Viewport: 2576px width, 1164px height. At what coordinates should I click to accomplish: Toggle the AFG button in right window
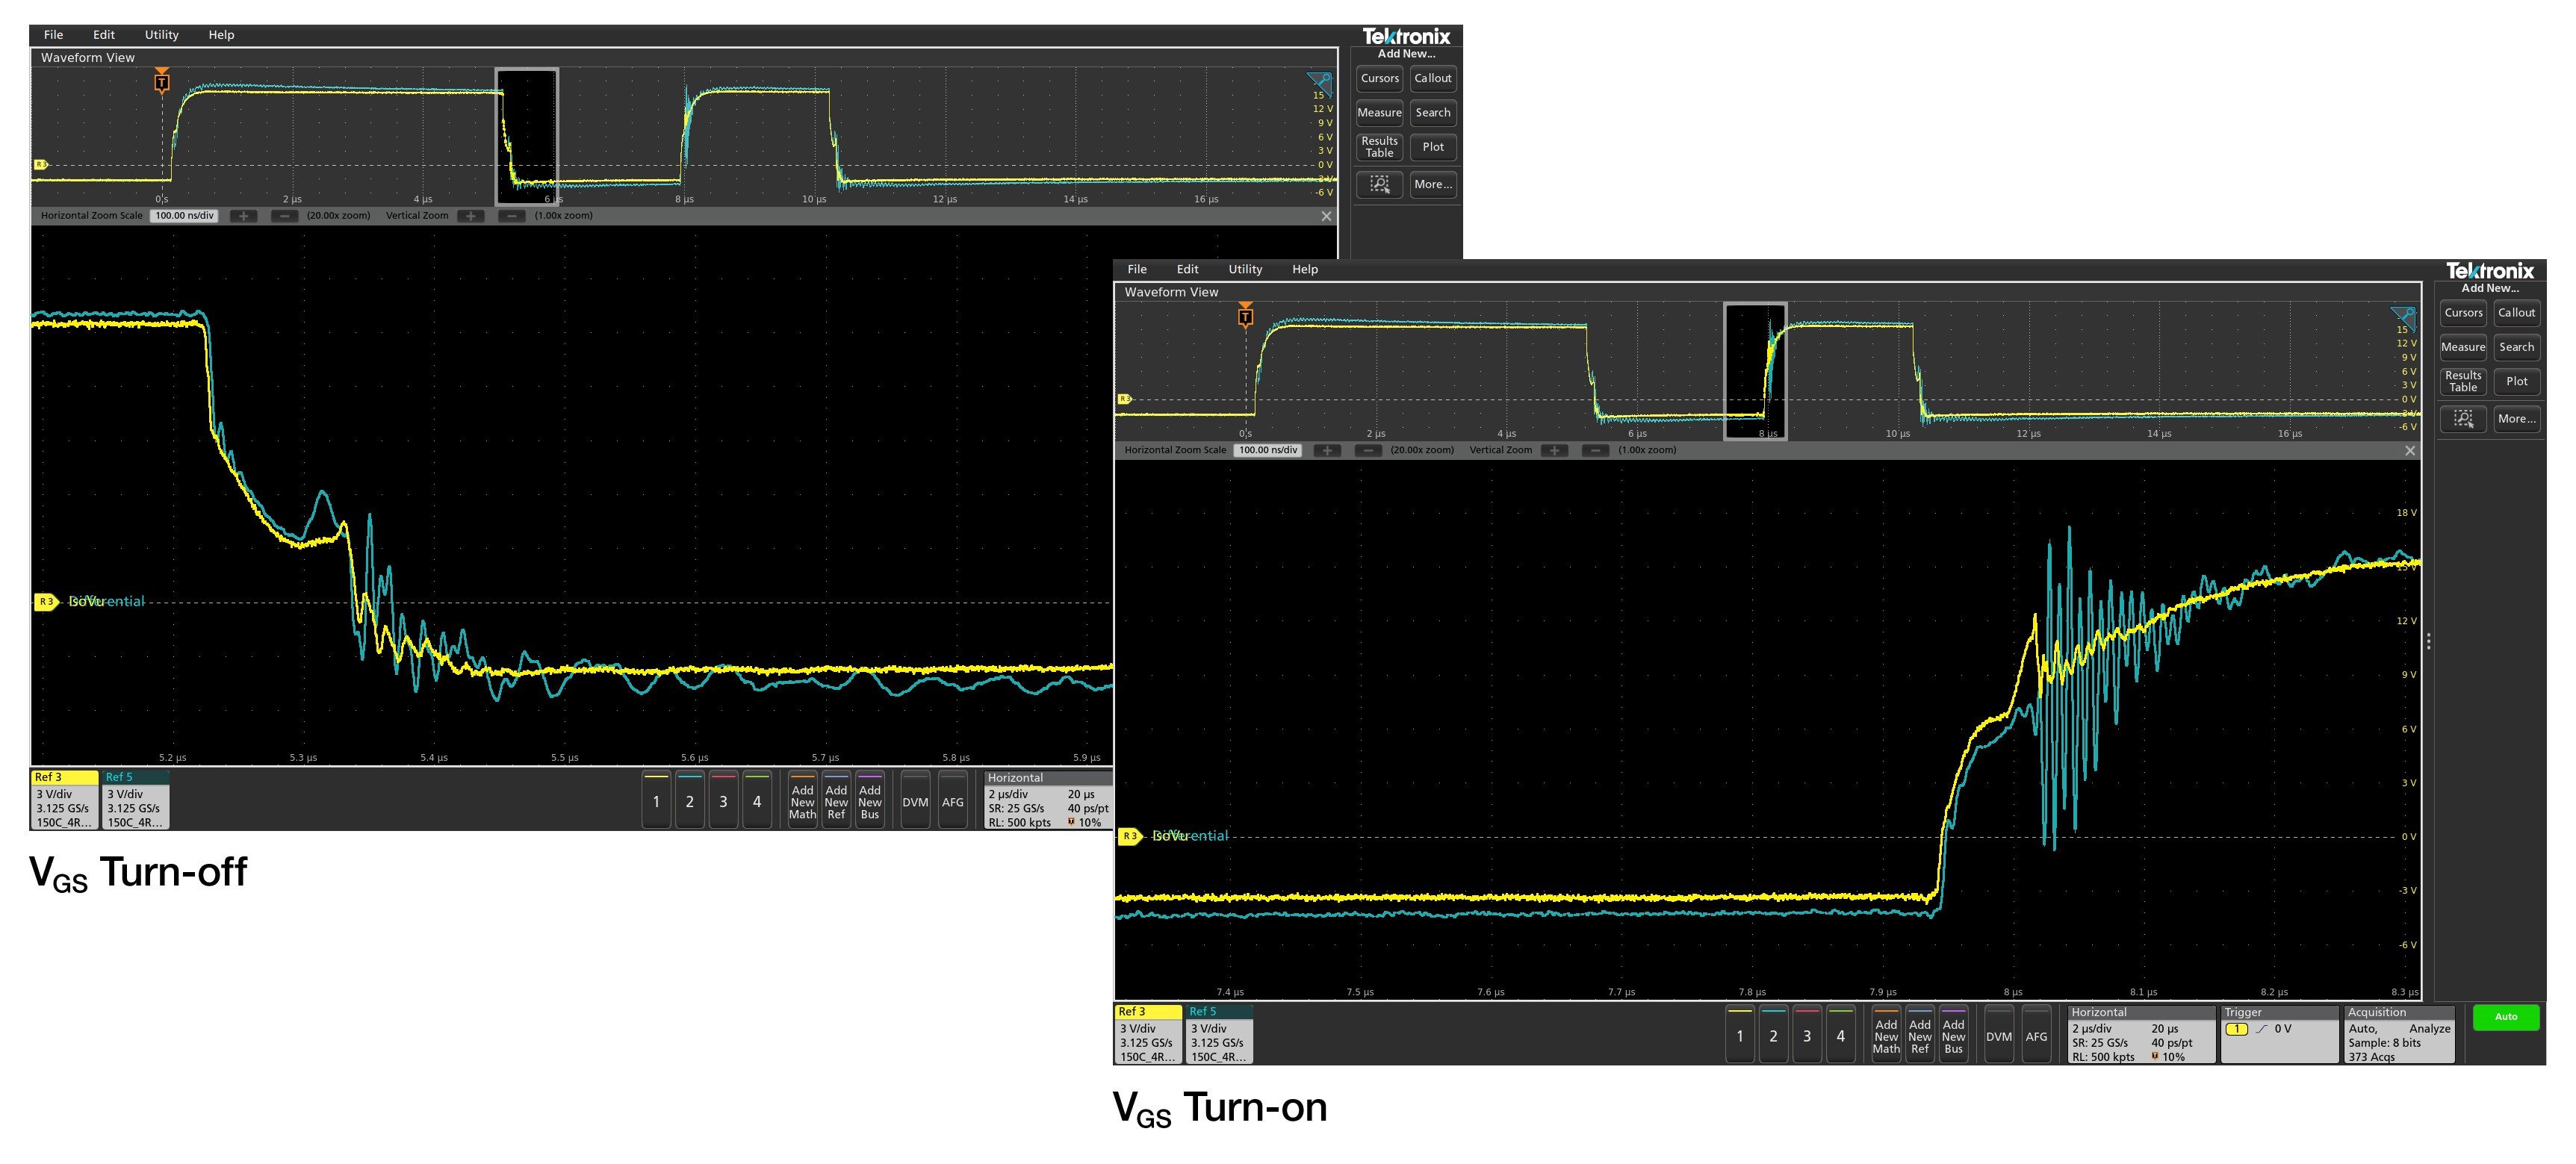point(2036,1036)
